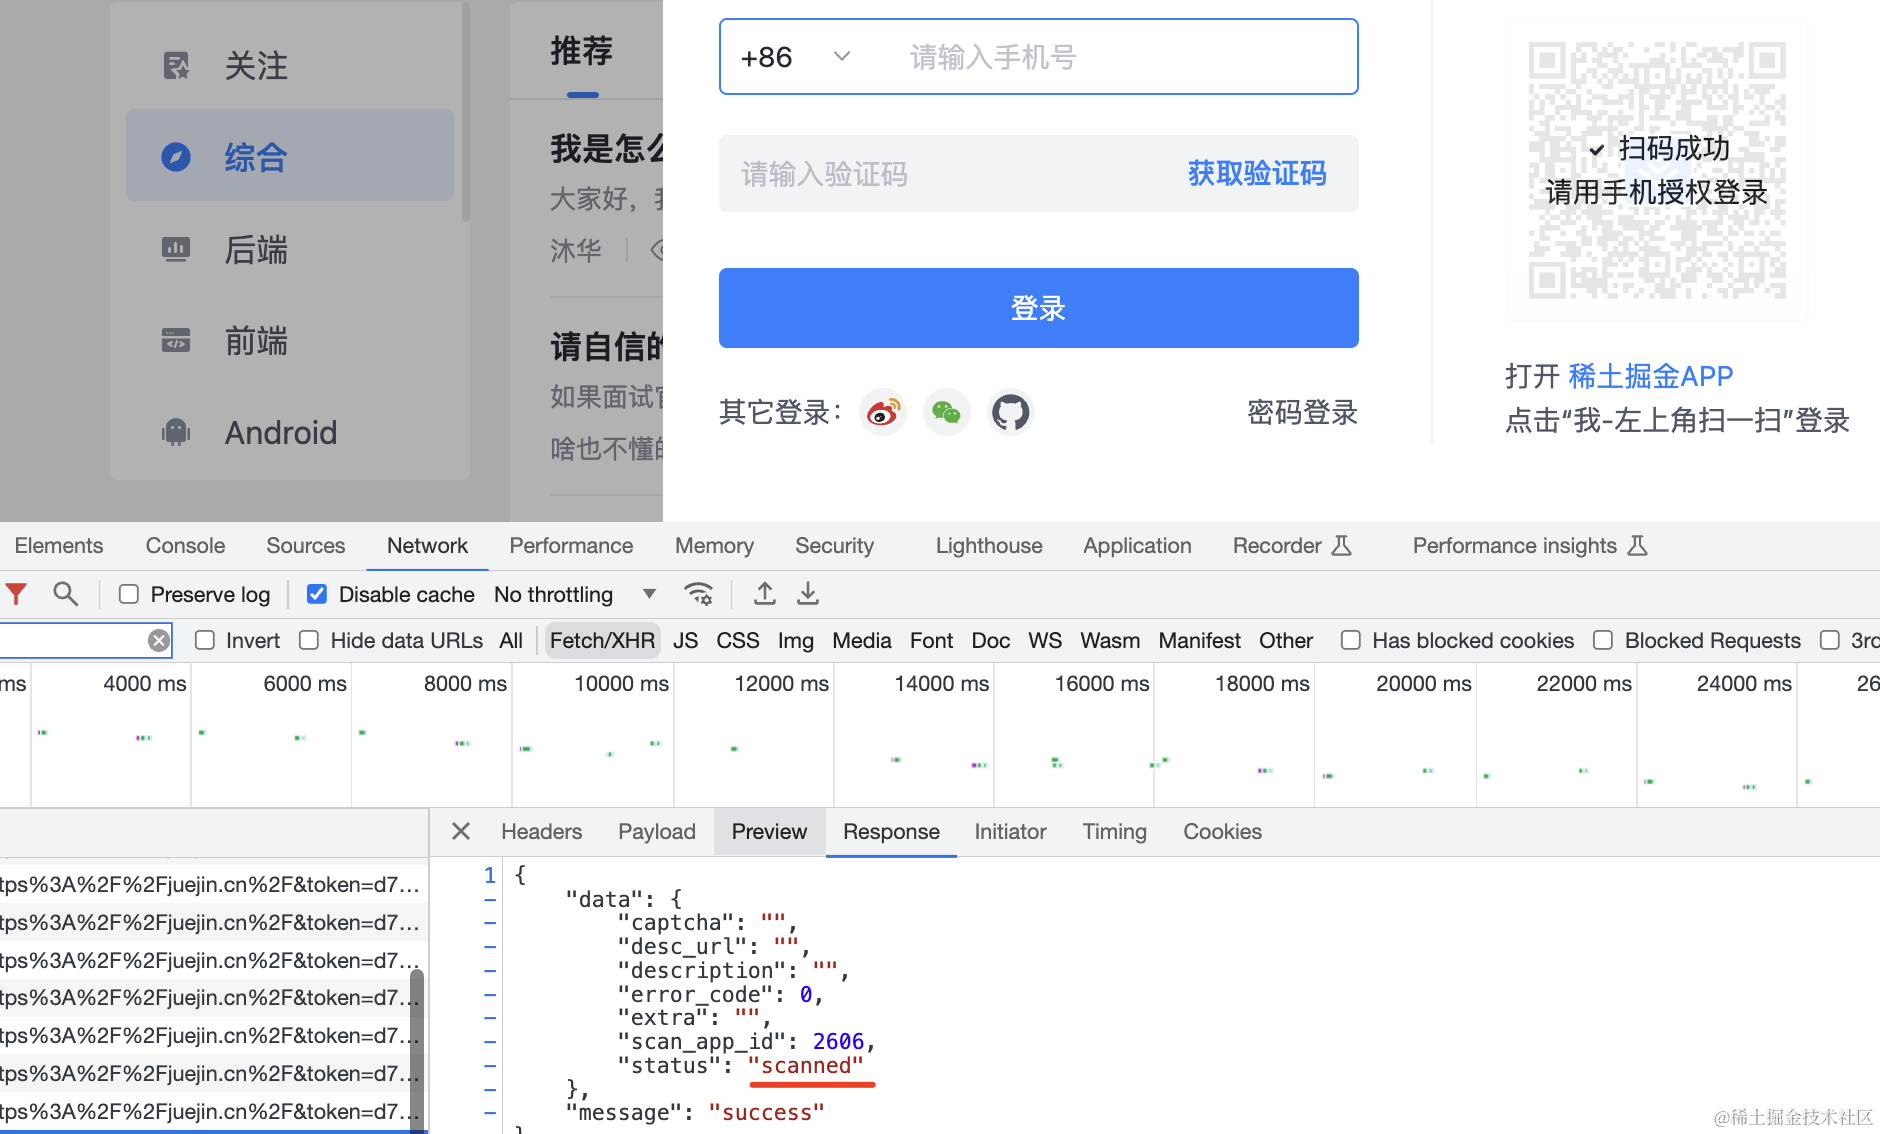Viewport: 1880px width, 1134px height.
Task: Click the DevTools filter funnel icon
Action: coord(16,594)
